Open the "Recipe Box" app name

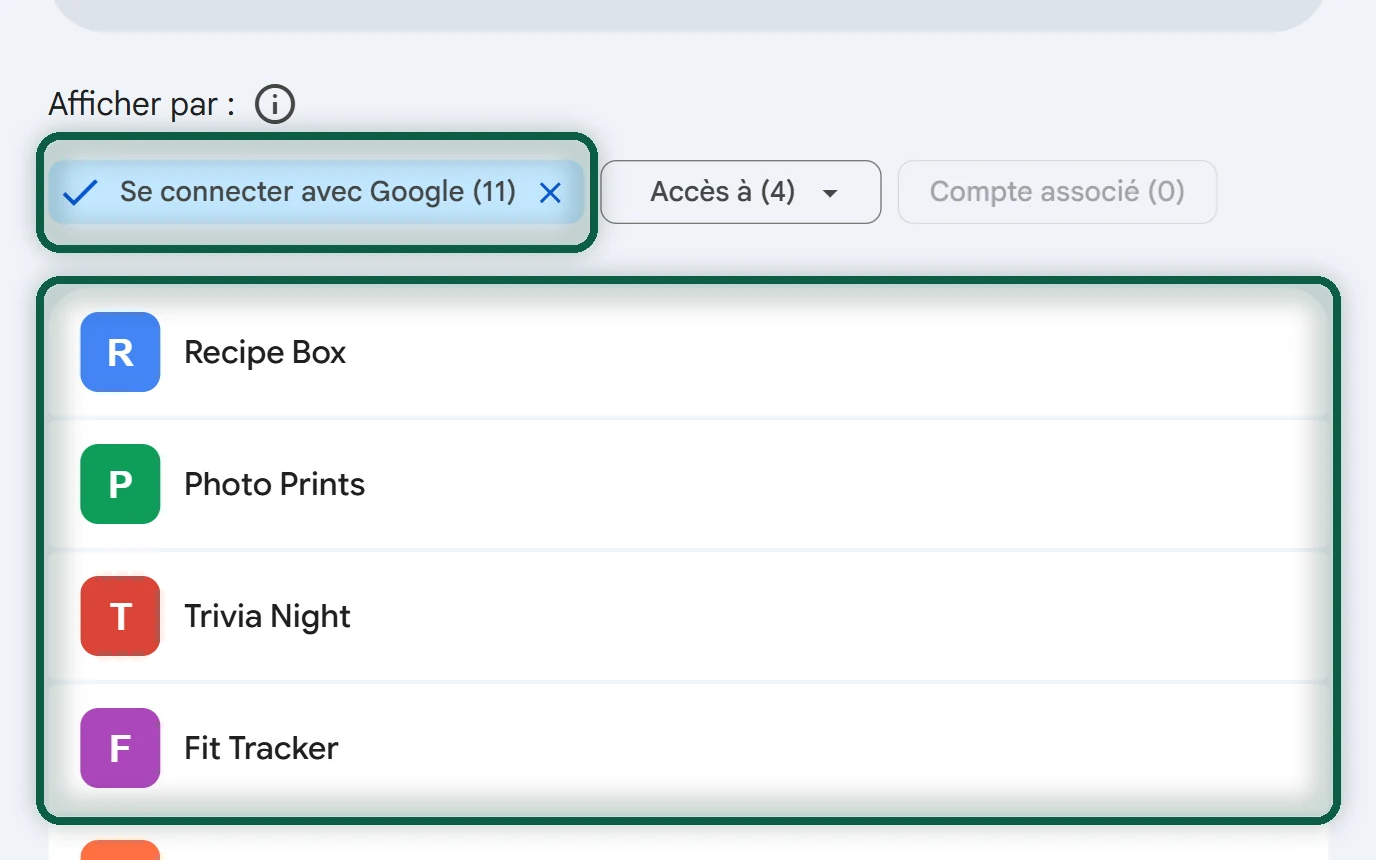pos(265,352)
